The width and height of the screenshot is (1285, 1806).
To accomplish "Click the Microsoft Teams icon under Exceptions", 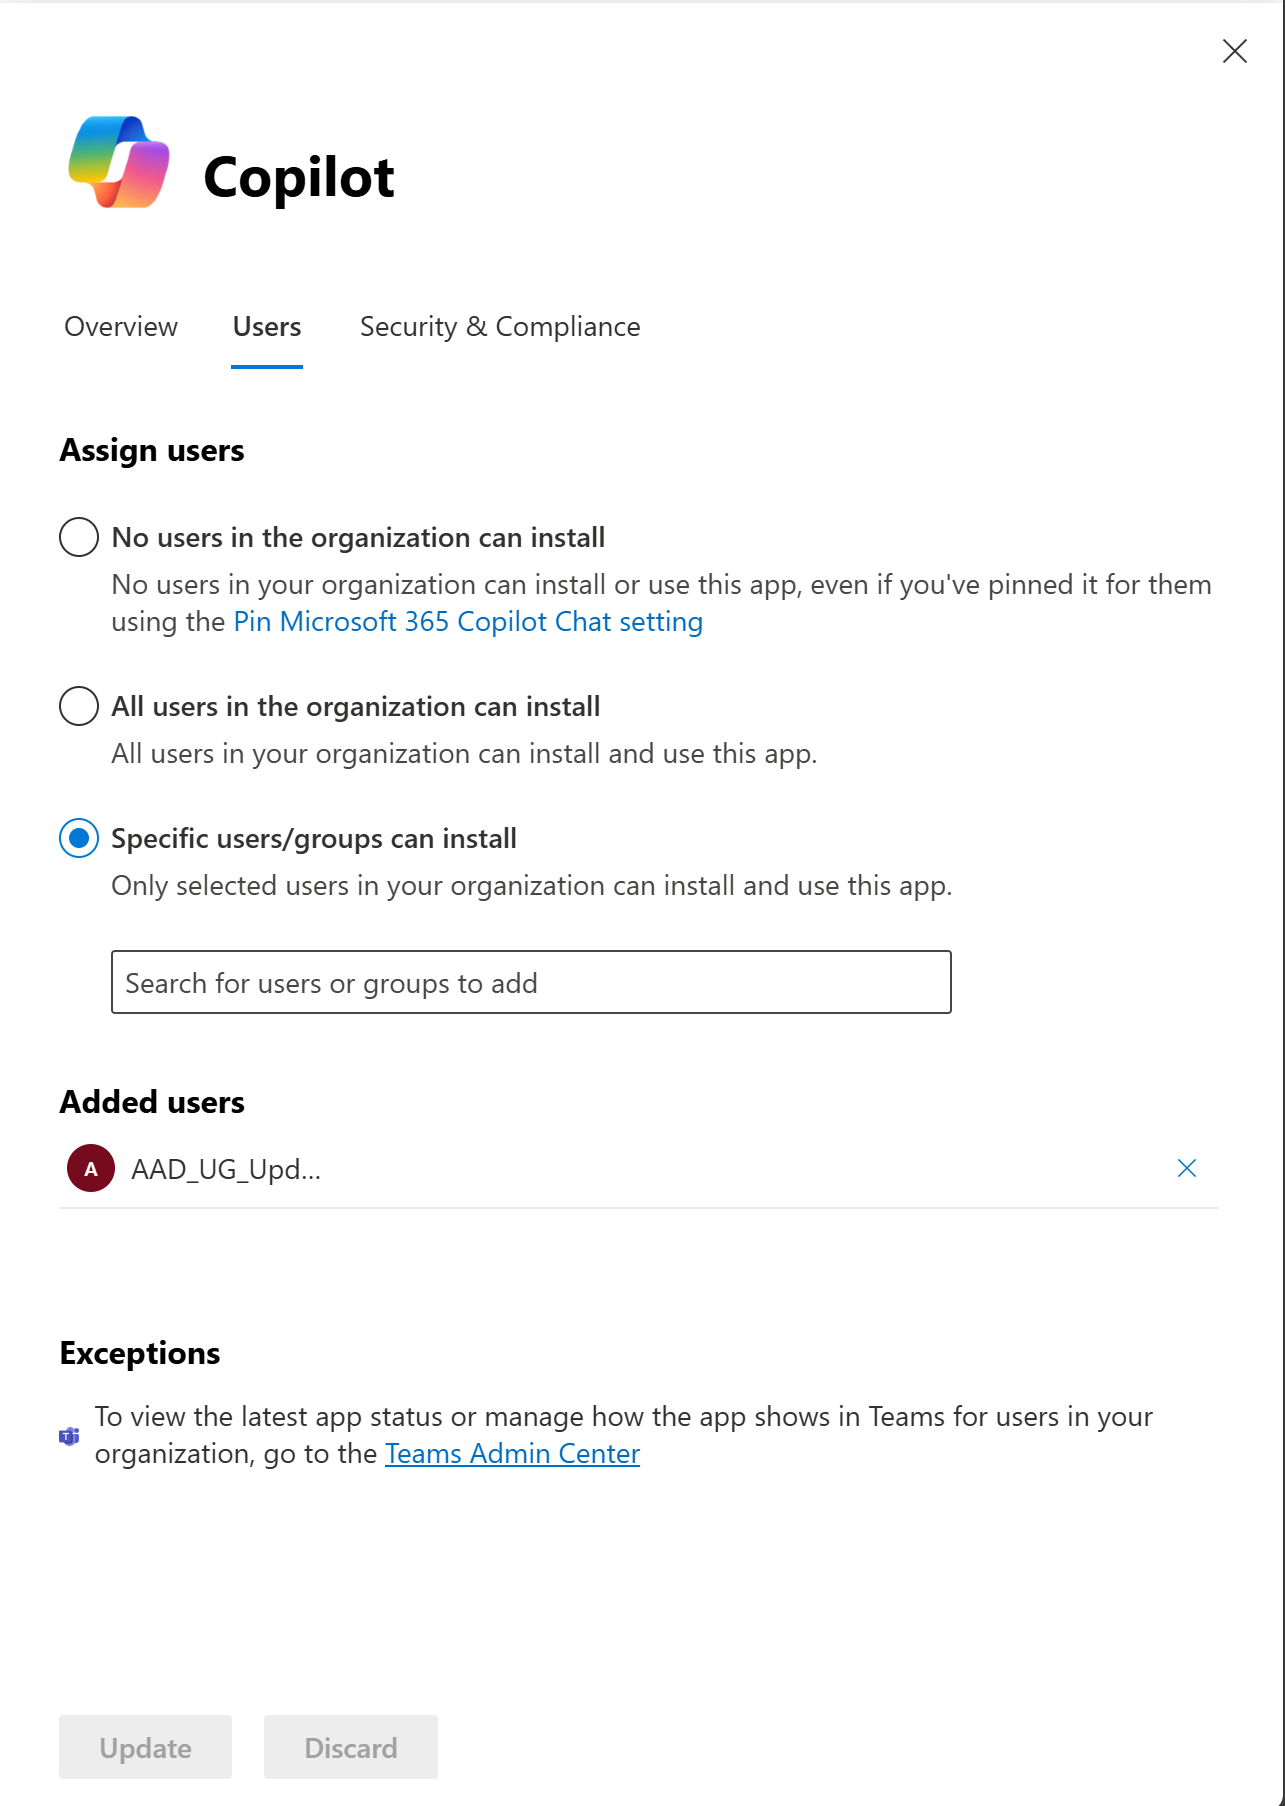I will [69, 1436].
